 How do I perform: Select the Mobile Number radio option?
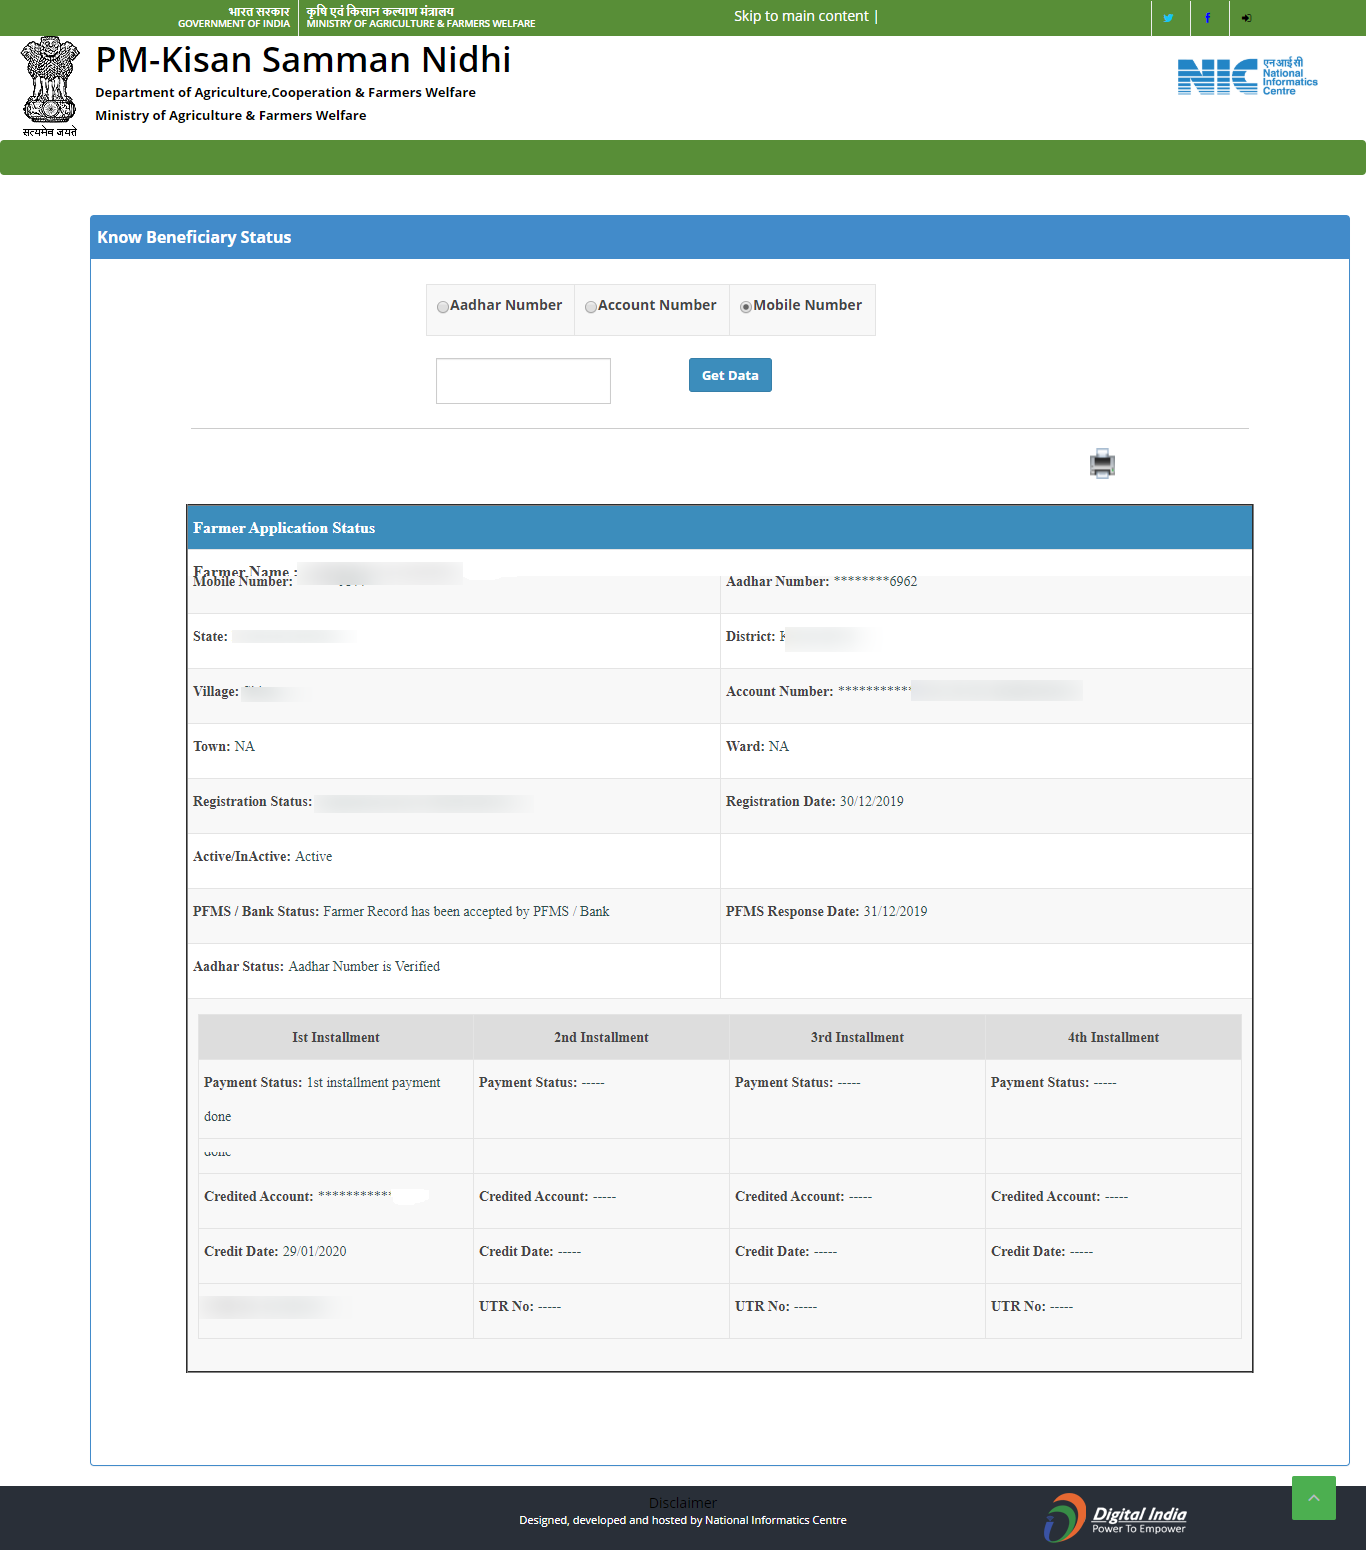(745, 307)
